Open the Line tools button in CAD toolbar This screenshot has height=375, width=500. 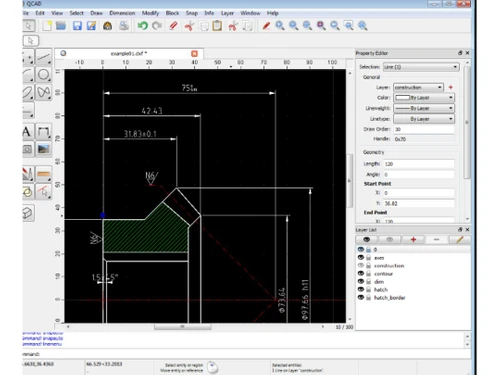(x=44, y=57)
